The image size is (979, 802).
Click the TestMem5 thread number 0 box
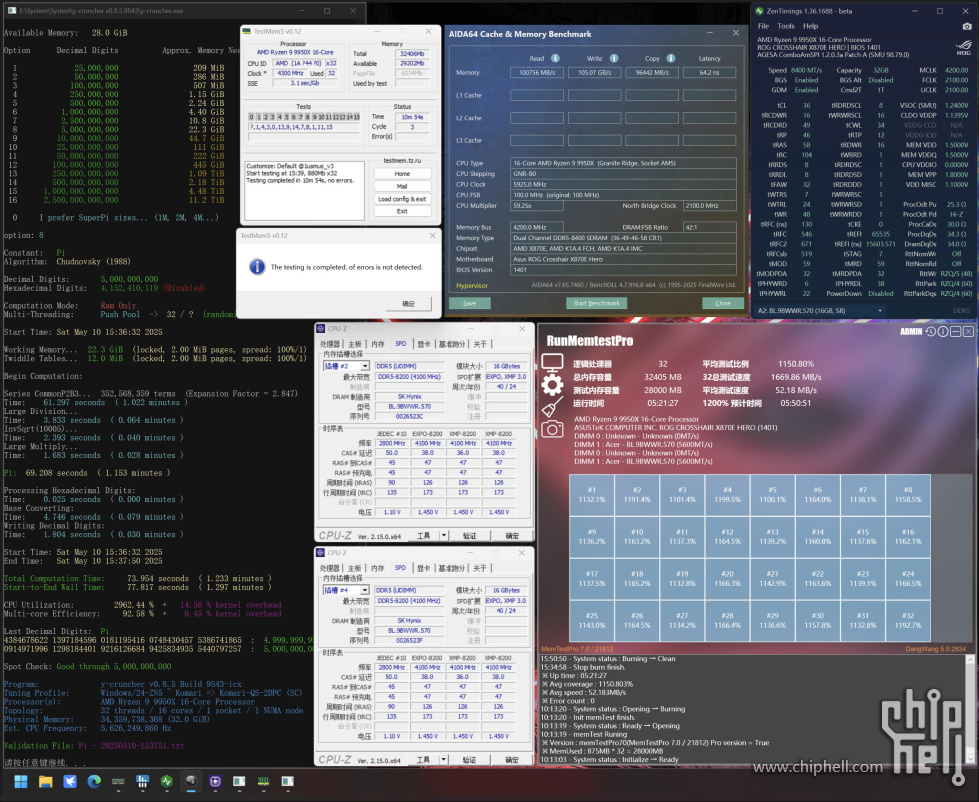(x=251, y=117)
